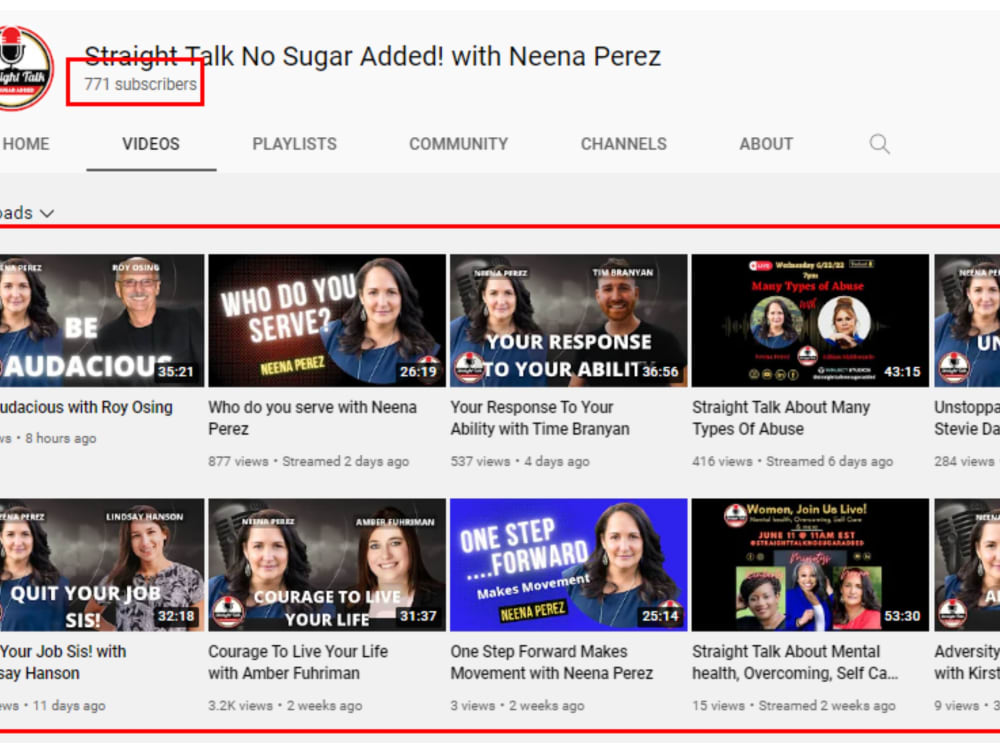Open the PLAYLISTS tab
Viewport: 1000px width, 750px height.
(x=295, y=144)
